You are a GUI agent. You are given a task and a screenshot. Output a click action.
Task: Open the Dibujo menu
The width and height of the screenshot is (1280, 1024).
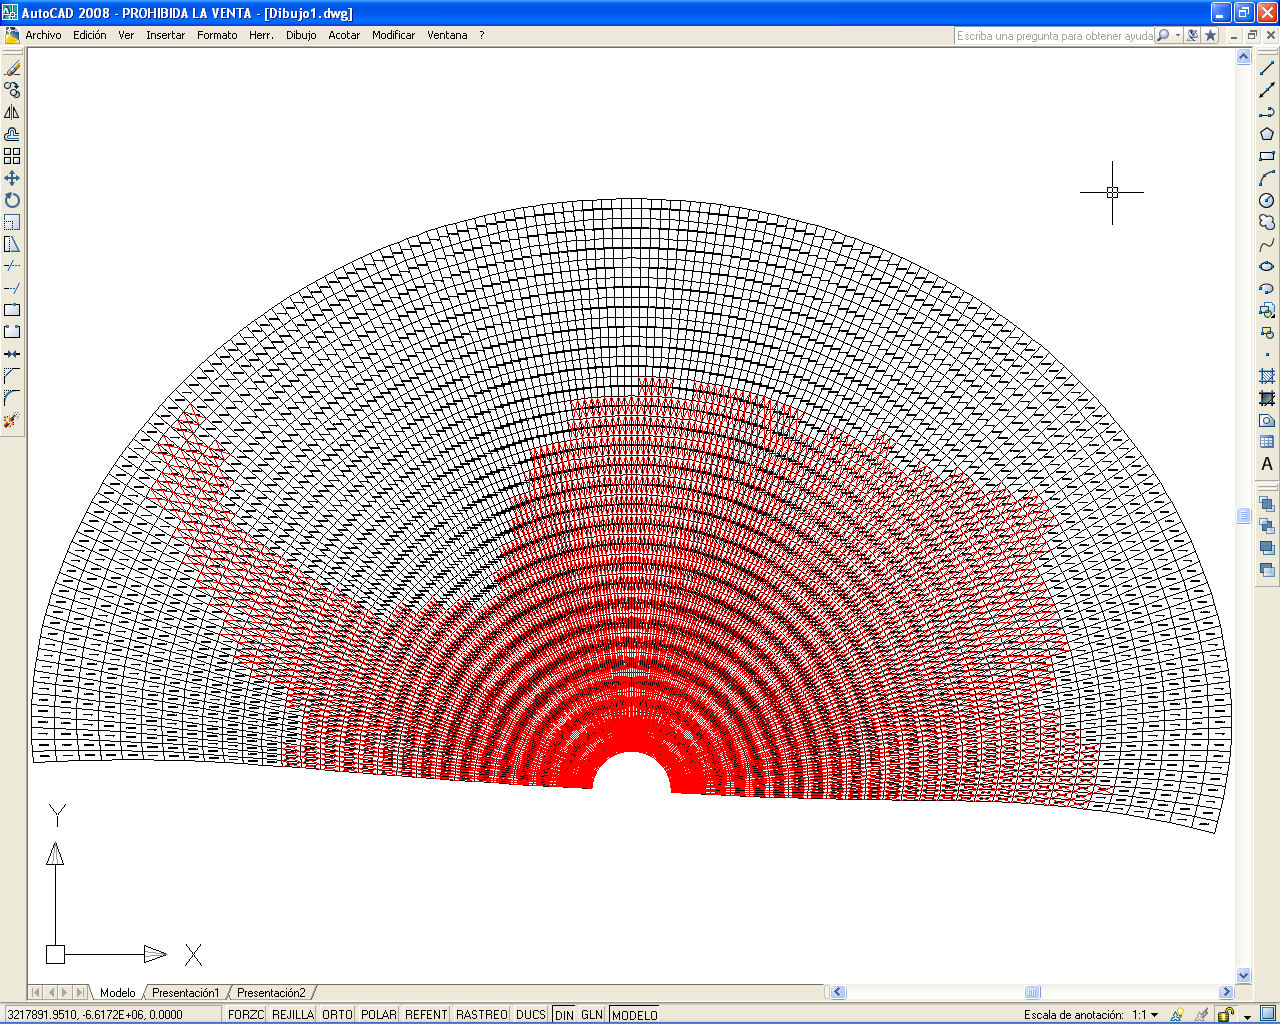[x=301, y=35]
